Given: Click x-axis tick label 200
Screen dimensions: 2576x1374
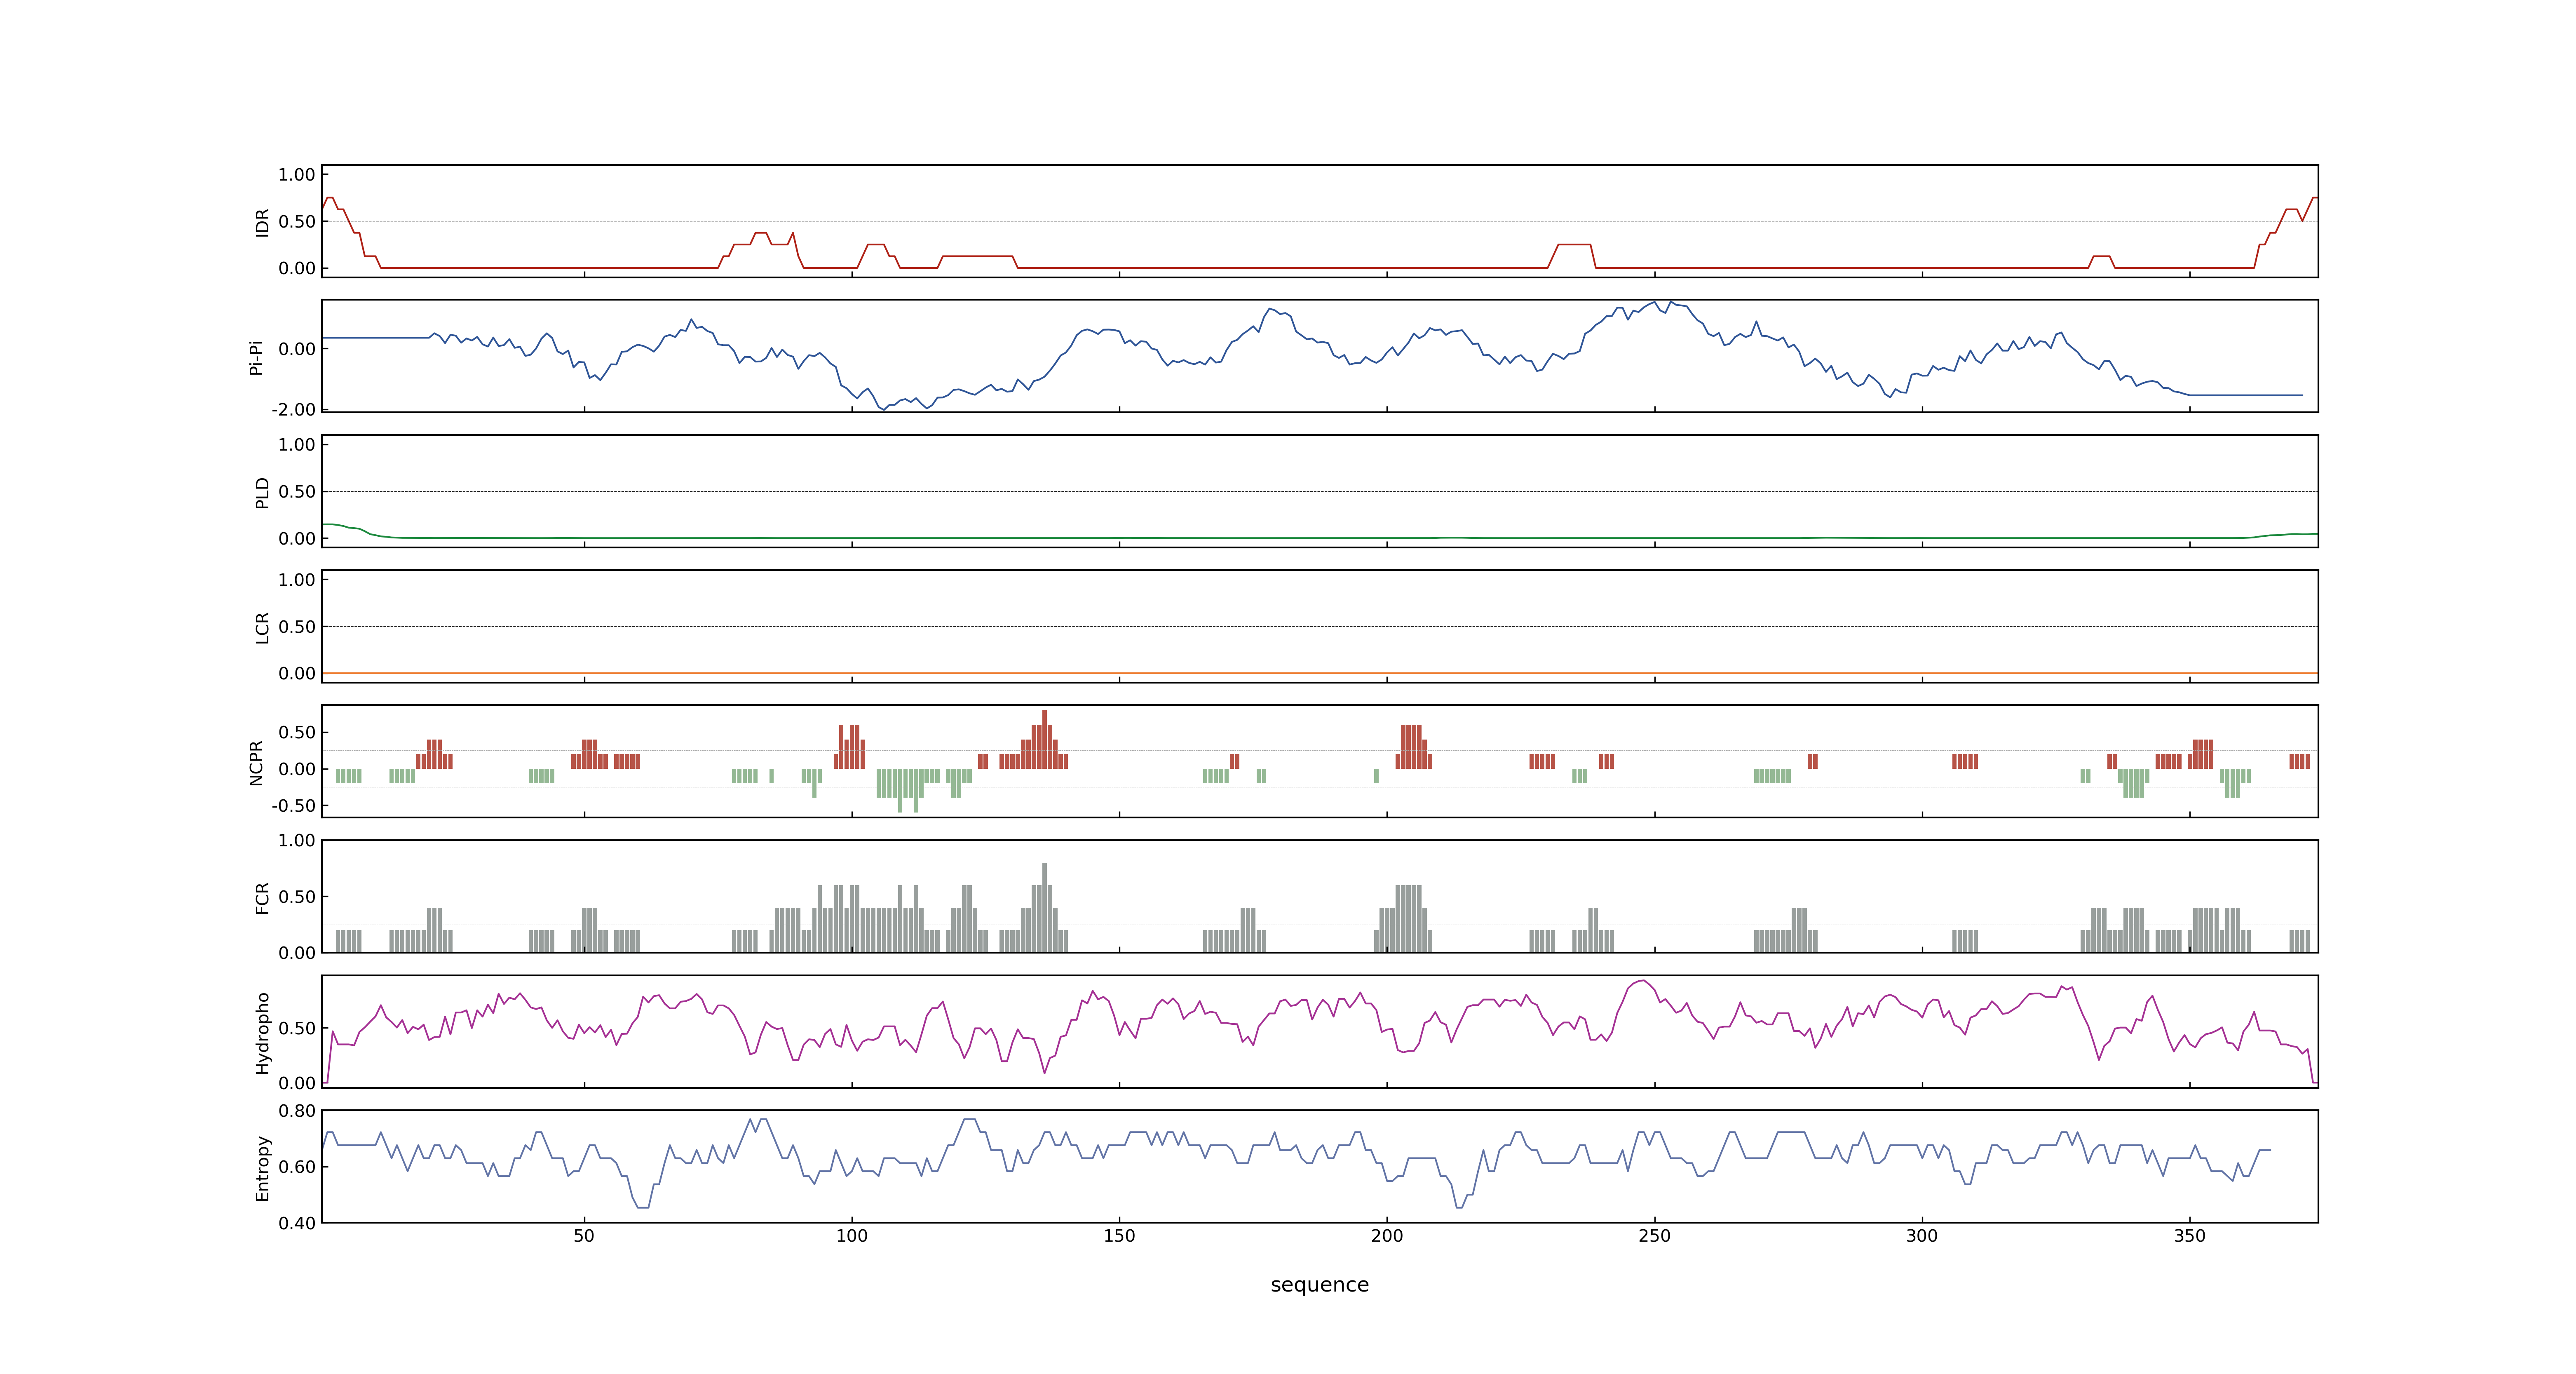Looking at the screenshot, I should [1387, 1236].
